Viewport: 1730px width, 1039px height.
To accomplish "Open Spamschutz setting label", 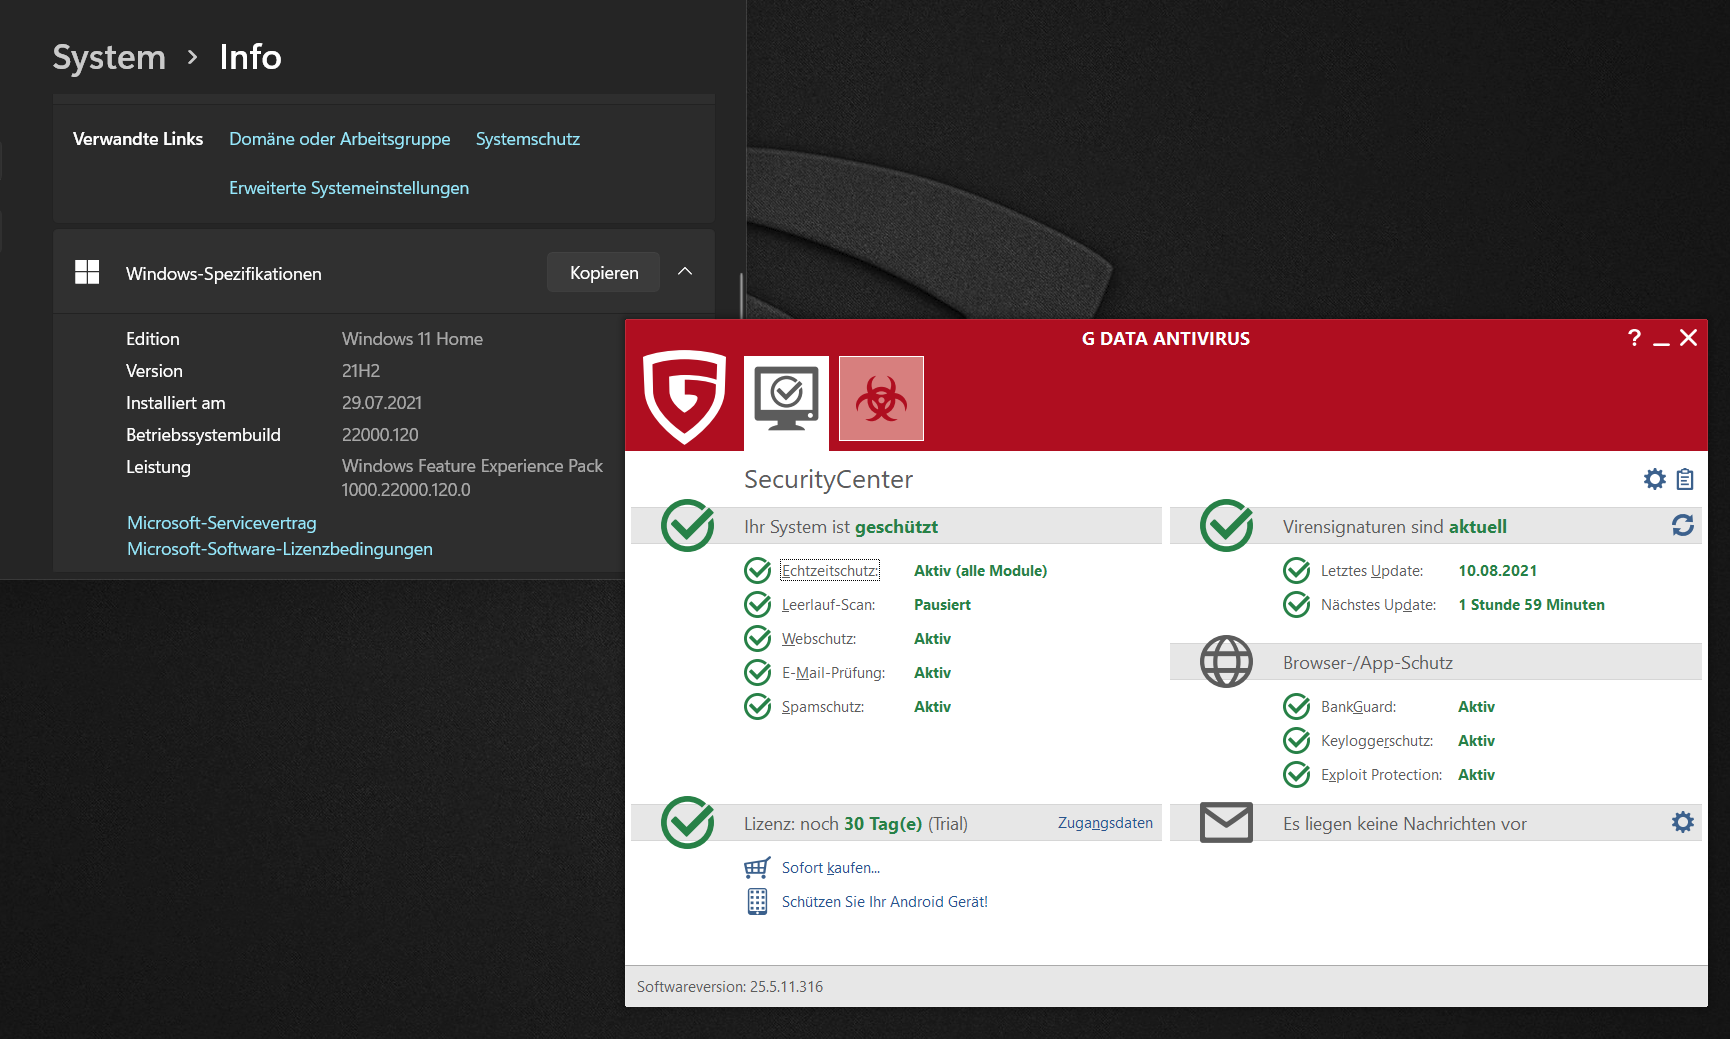I will click(x=823, y=707).
